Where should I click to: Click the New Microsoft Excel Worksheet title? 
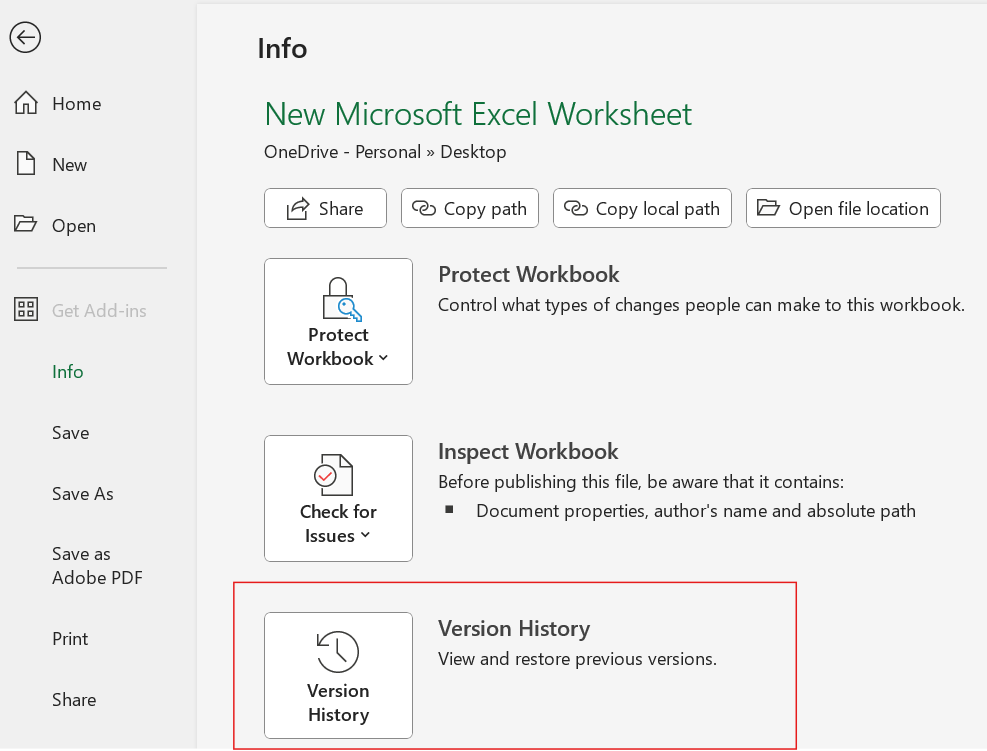[x=478, y=114]
